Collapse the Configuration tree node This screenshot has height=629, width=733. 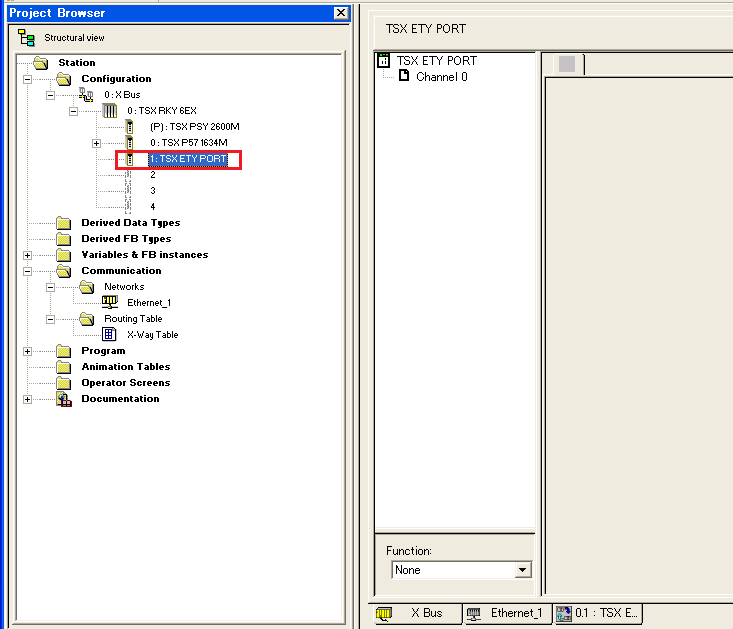pyautogui.click(x=27, y=79)
